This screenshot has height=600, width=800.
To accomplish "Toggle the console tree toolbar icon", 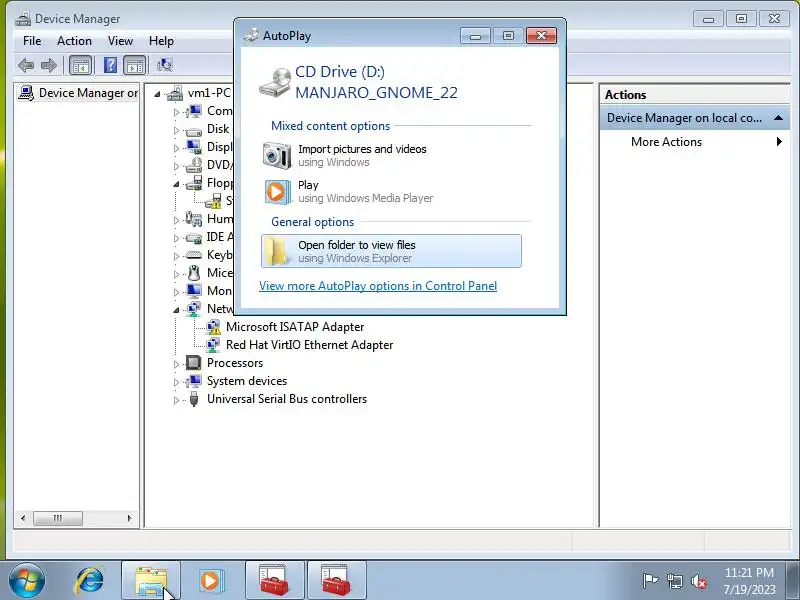I will click(81, 65).
